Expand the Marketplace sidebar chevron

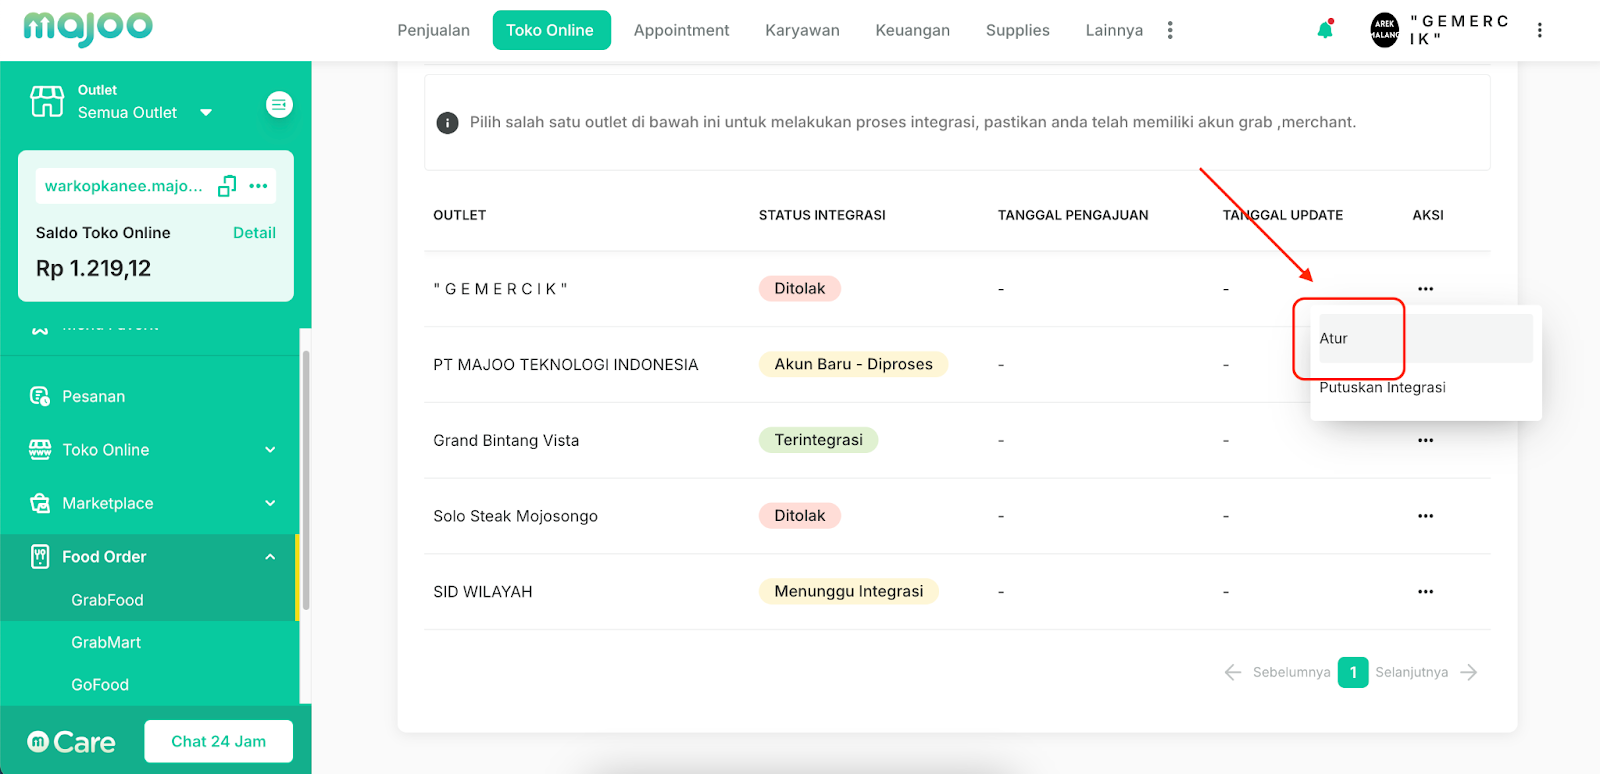pyautogui.click(x=270, y=503)
